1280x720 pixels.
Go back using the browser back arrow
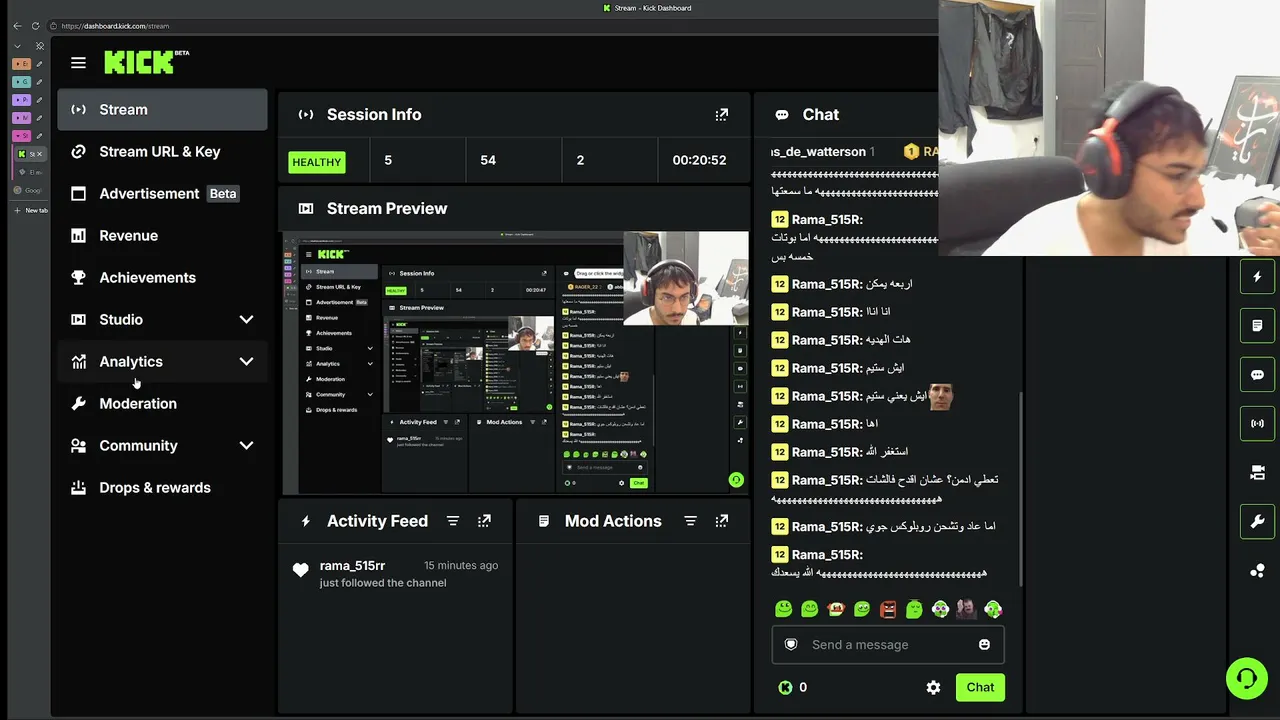[x=17, y=26]
